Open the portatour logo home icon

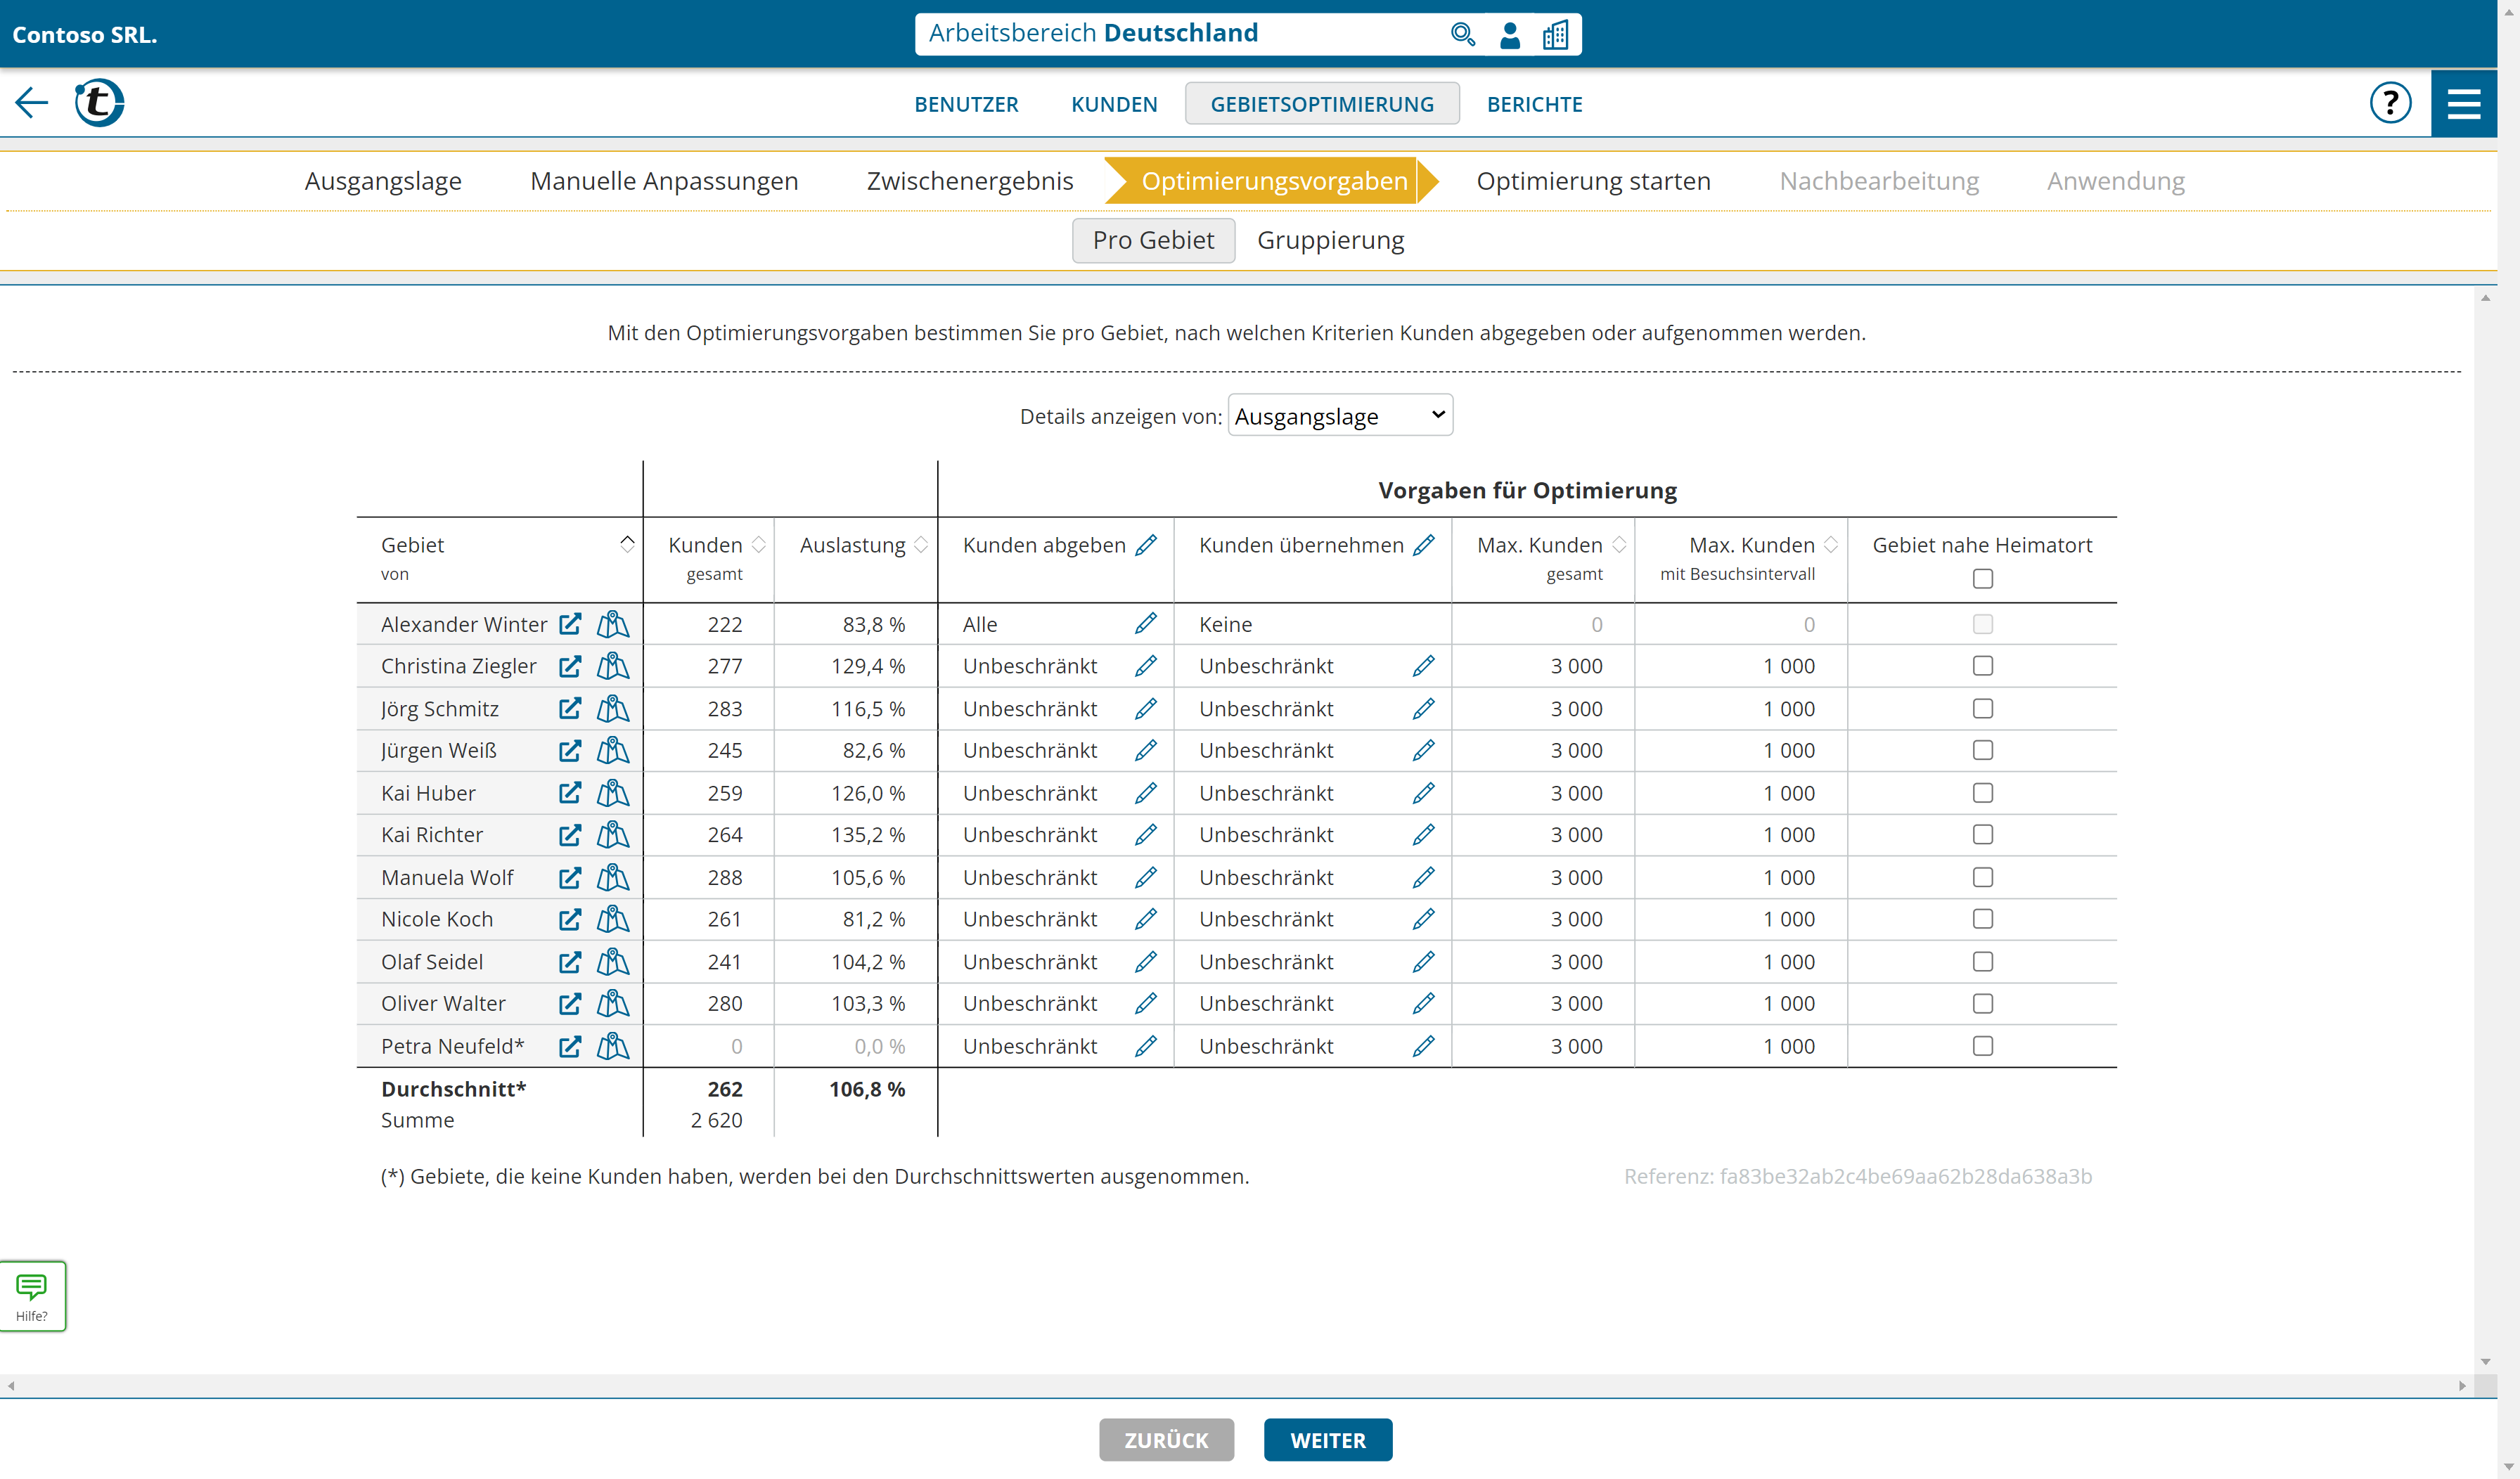(x=99, y=102)
